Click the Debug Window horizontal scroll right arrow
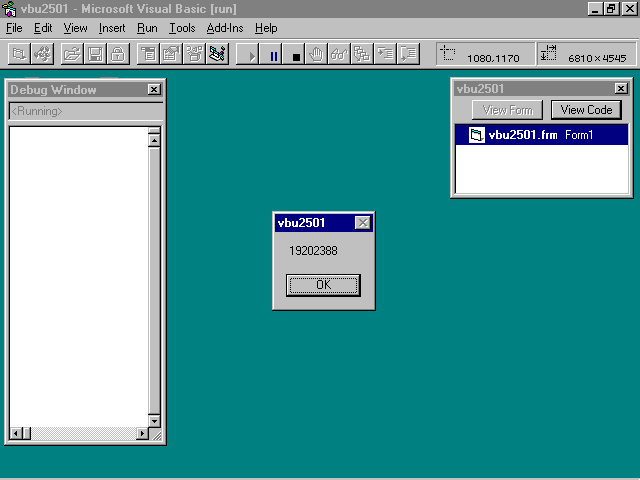 tap(141, 433)
